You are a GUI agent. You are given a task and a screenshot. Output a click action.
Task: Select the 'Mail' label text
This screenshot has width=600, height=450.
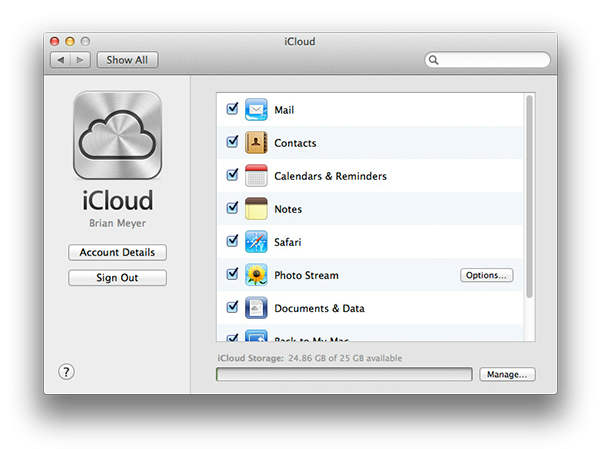click(284, 110)
